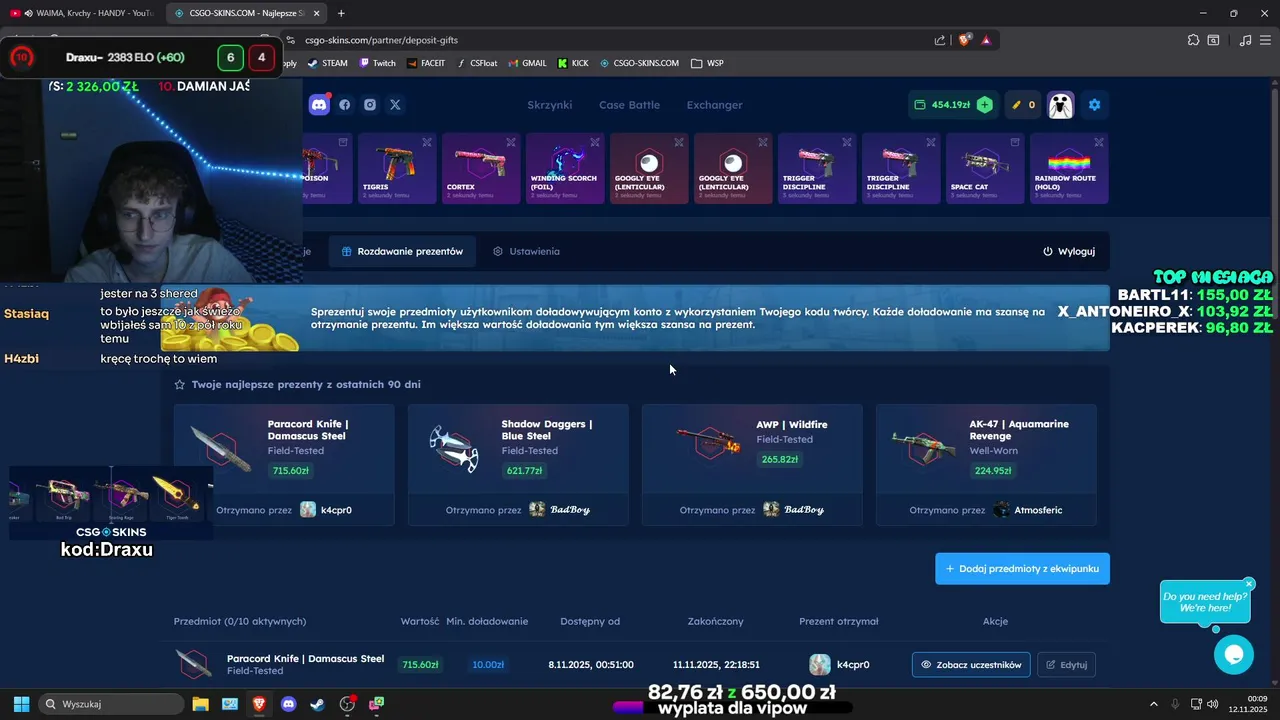Click the Brave Rewards triangle icon

click(x=986, y=40)
